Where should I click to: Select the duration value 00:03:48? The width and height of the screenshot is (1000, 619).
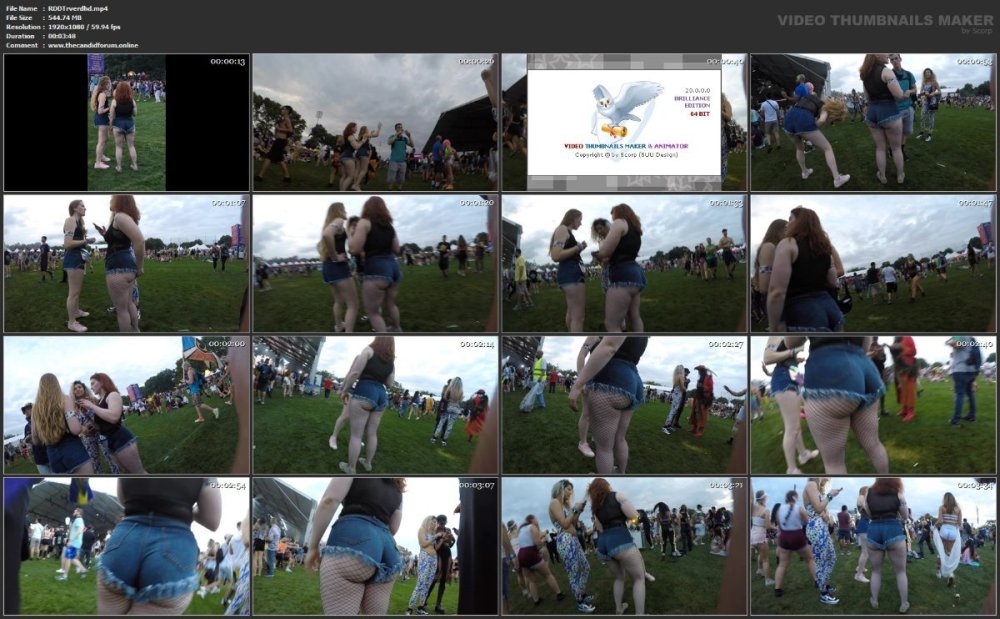pos(62,36)
